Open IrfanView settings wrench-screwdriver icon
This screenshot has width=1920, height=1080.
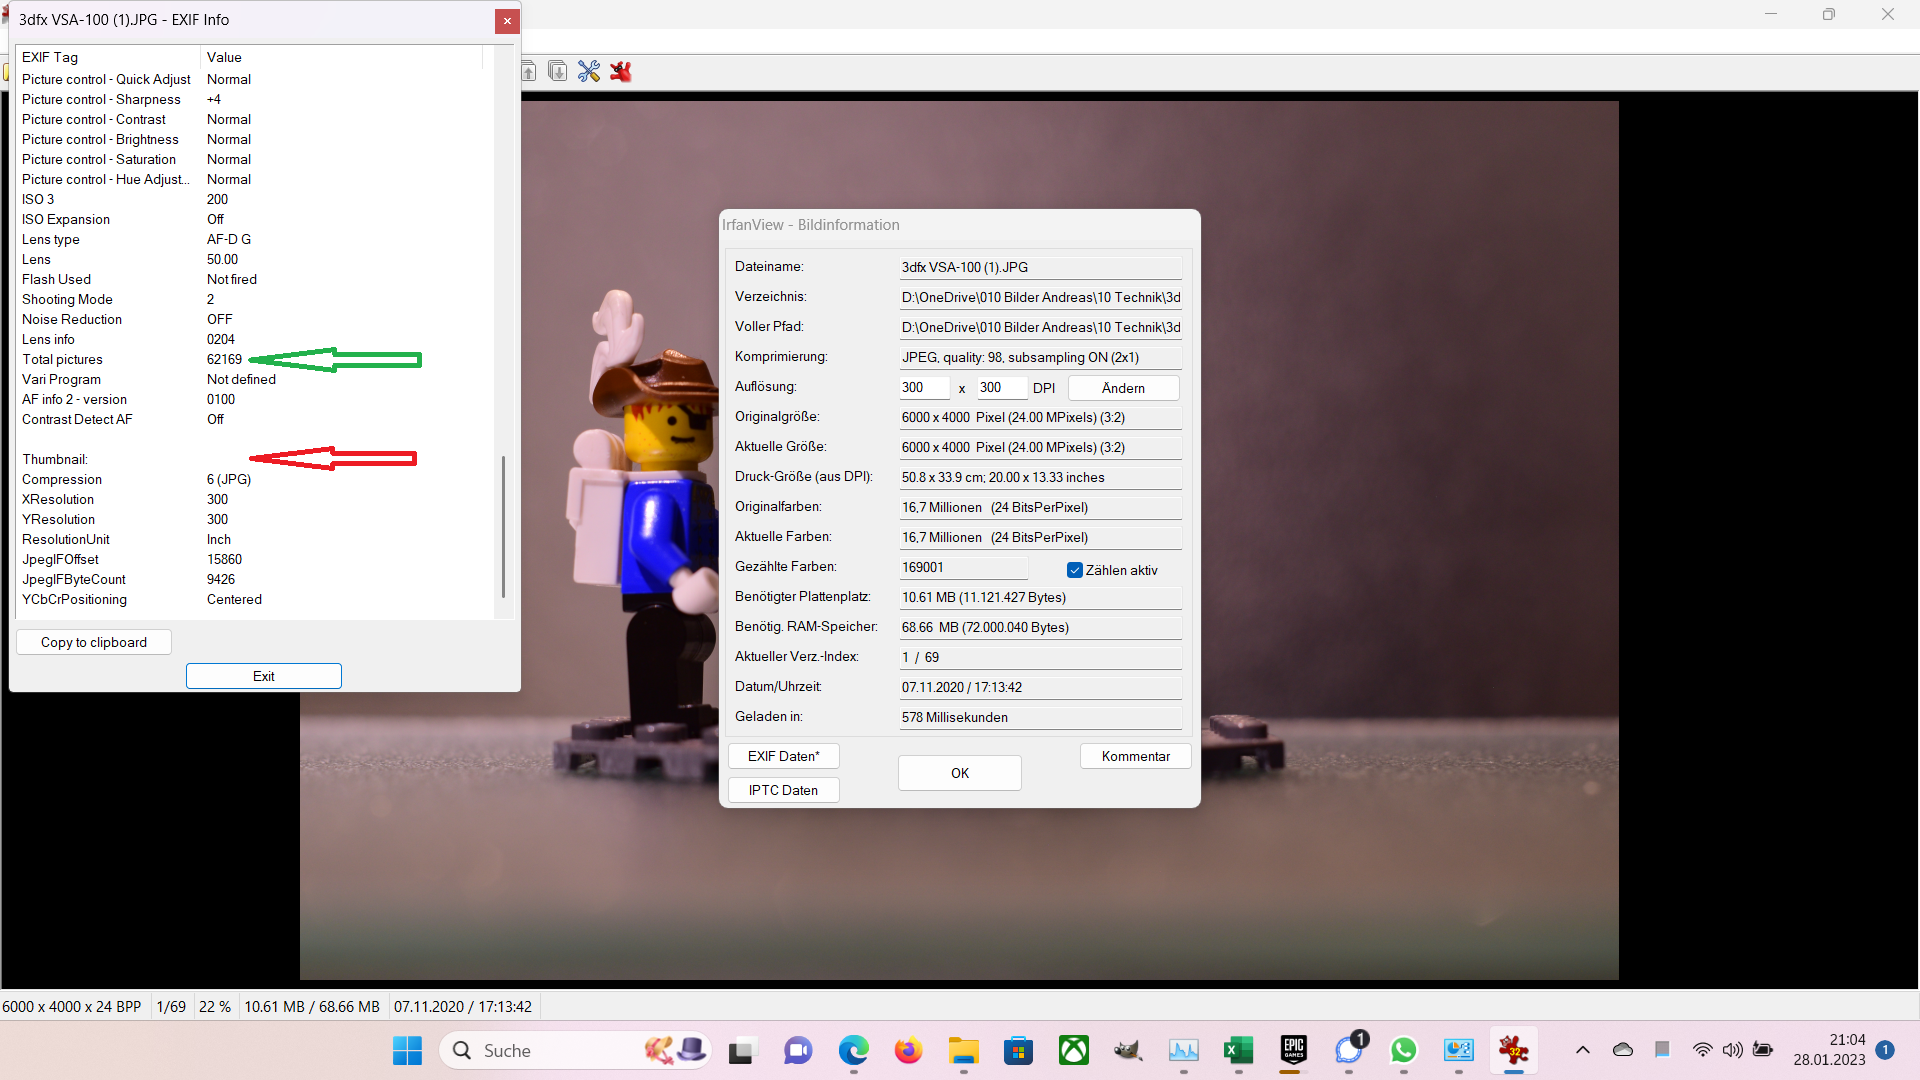tap(589, 71)
